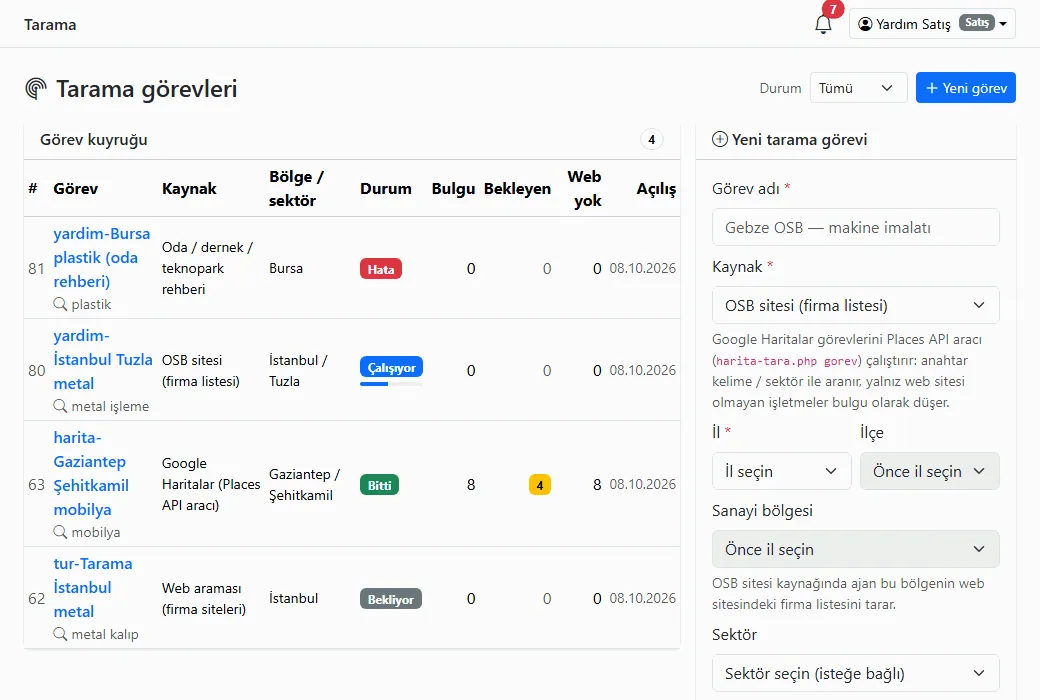Click the search icon next to metal işleme
The image size is (1040, 700).
(60, 406)
